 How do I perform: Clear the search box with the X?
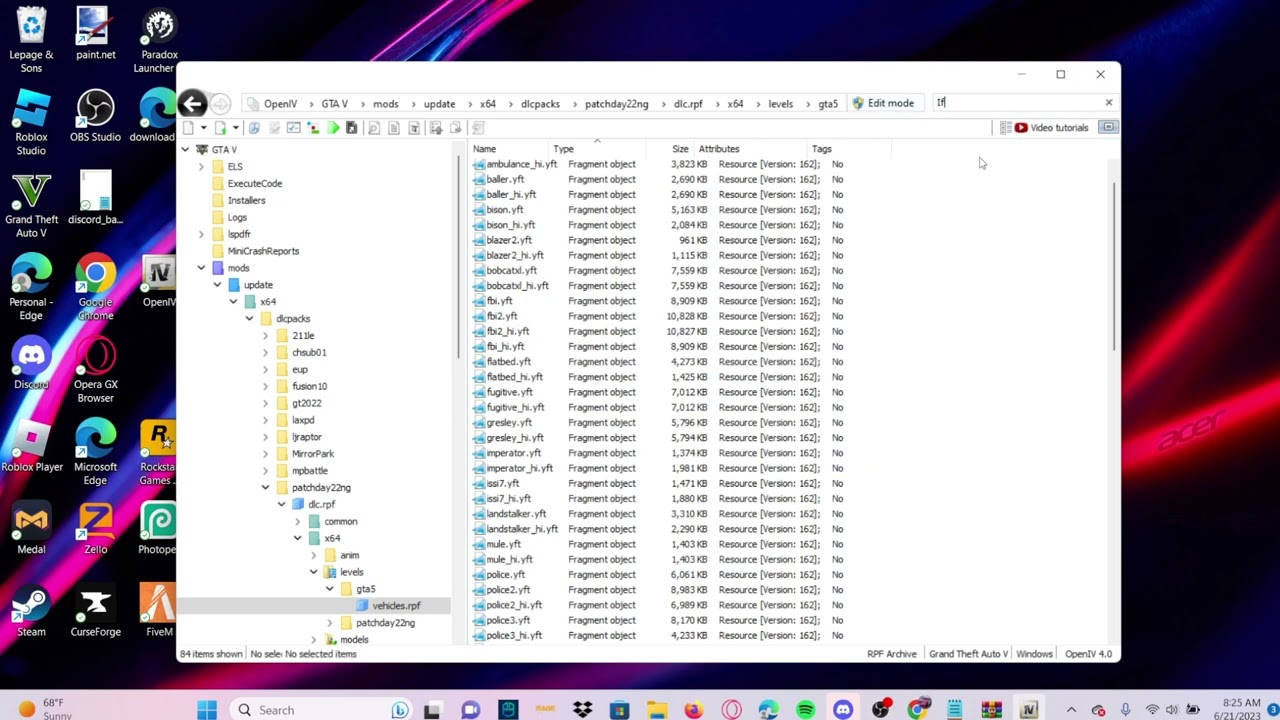point(1108,103)
